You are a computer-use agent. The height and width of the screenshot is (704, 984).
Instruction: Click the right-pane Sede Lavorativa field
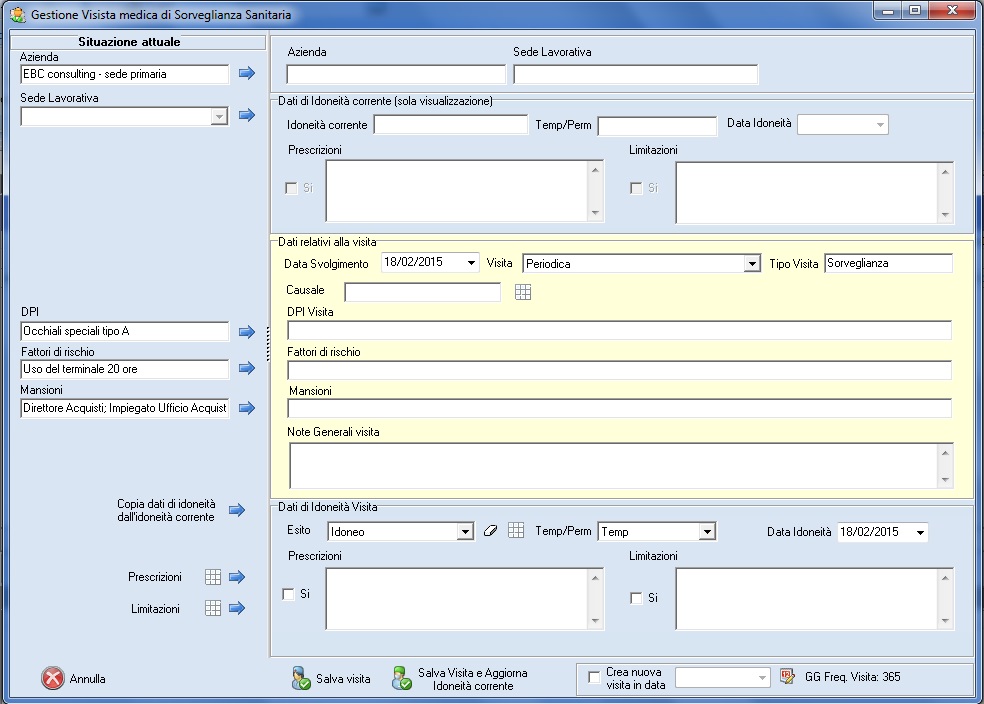point(636,75)
